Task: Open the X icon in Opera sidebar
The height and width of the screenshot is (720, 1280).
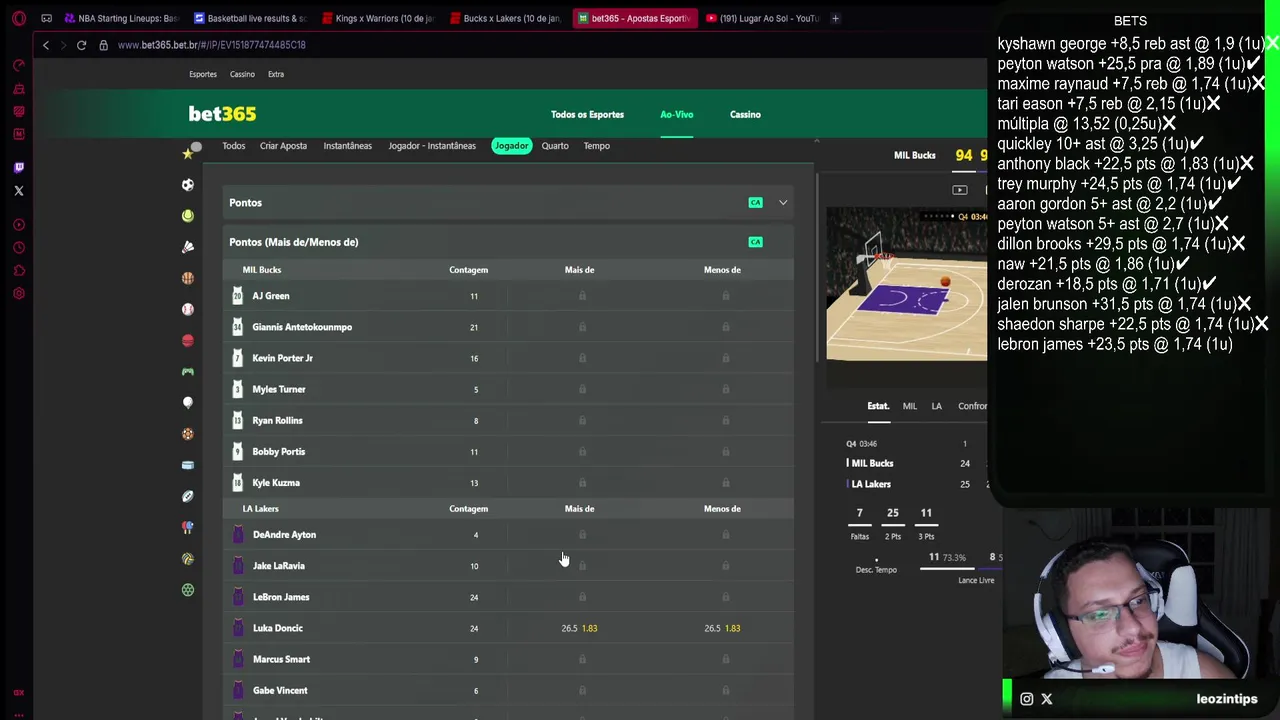Action: coord(19,190)
